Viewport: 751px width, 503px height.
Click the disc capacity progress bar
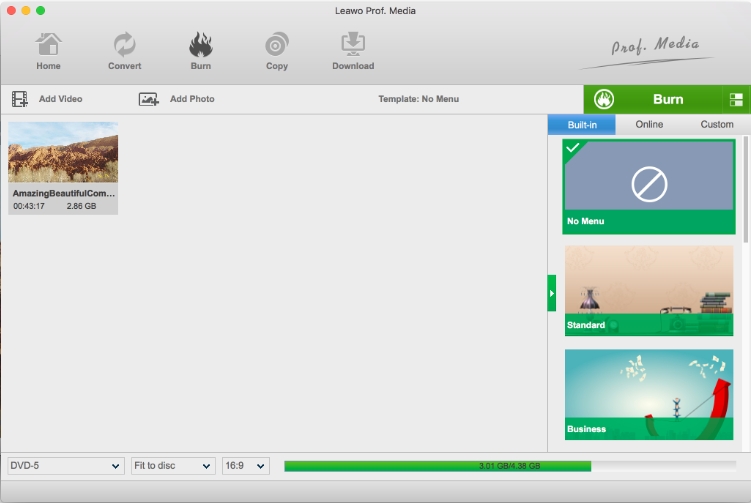(x=510, y=466)
